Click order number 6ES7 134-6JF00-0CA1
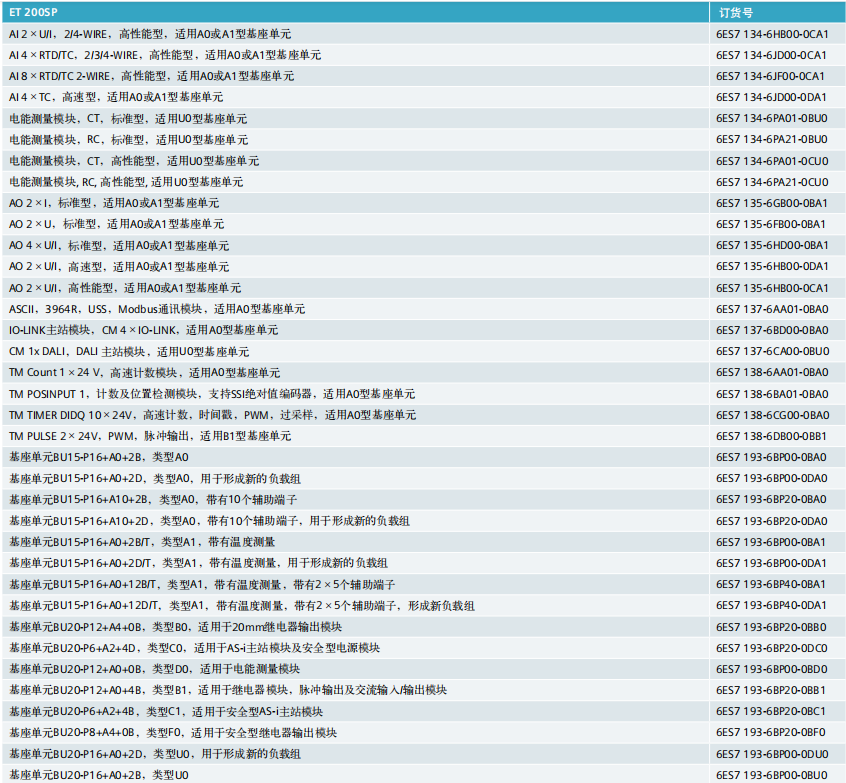846x783 pixels. (770, 76)
